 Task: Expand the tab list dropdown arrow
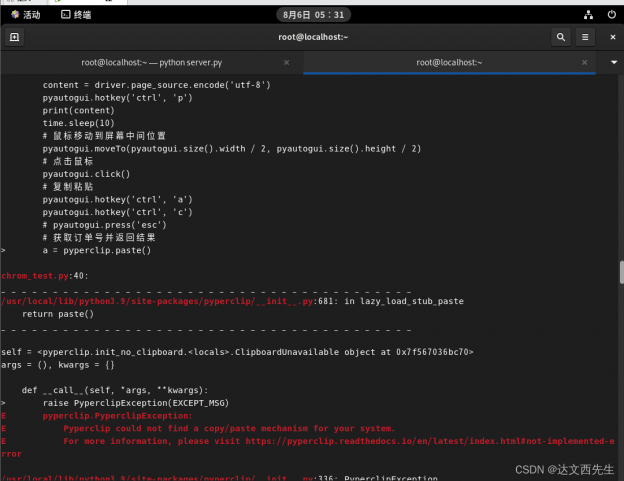[613, 62]
